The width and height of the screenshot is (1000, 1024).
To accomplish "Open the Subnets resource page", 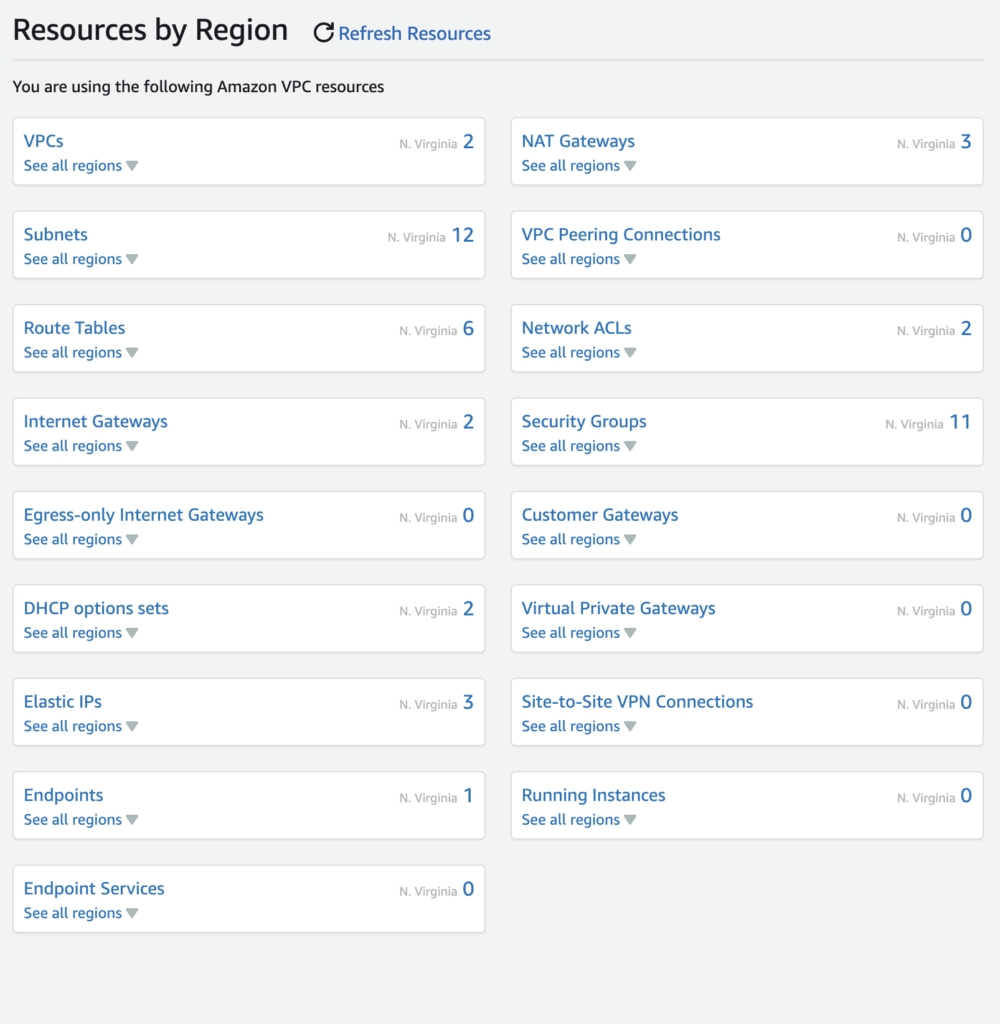I will pos(55,234).
